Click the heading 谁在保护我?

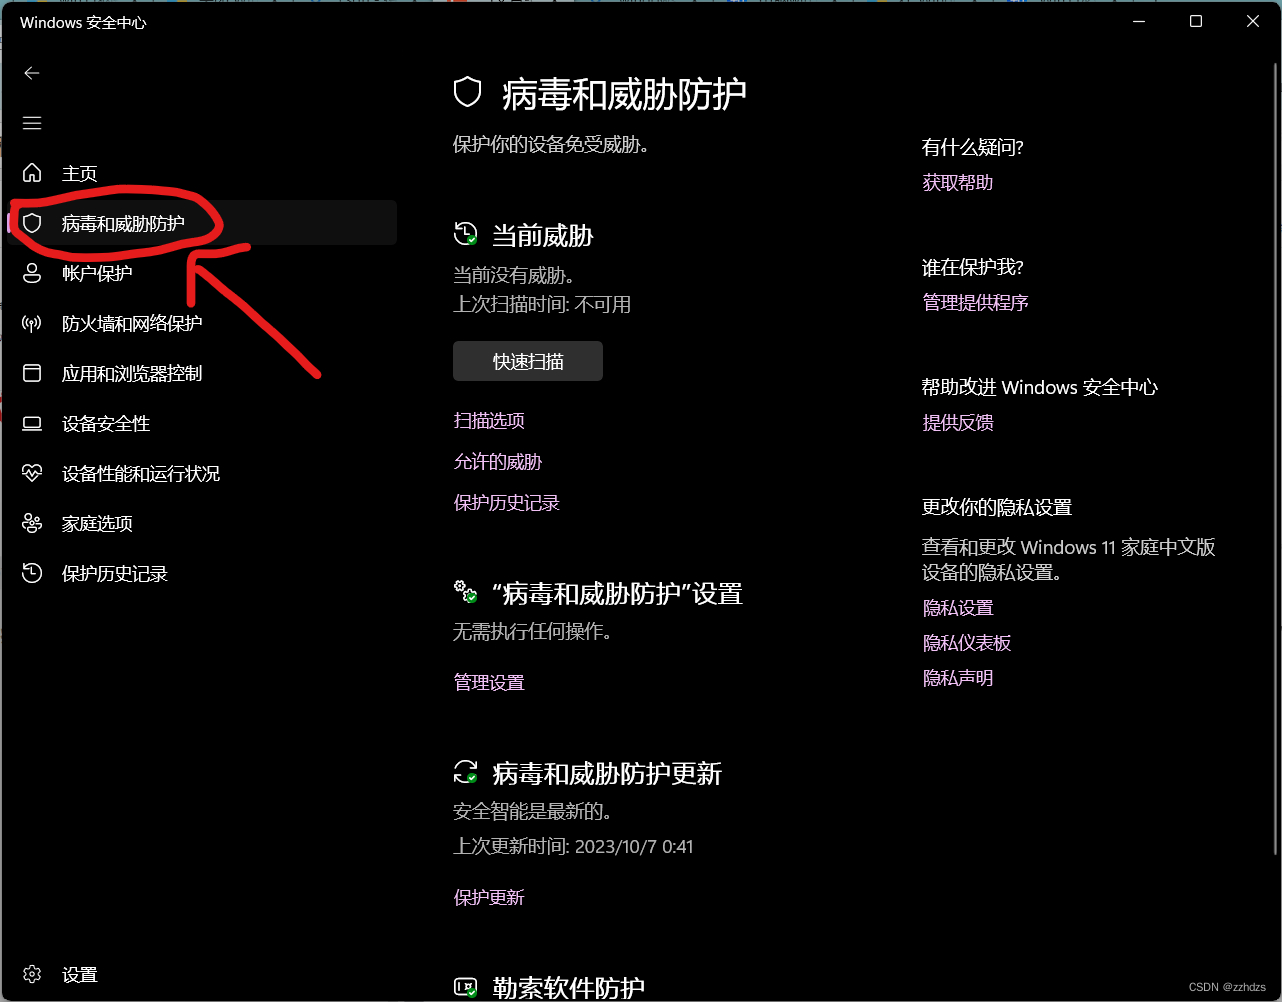tap(973, 268)
